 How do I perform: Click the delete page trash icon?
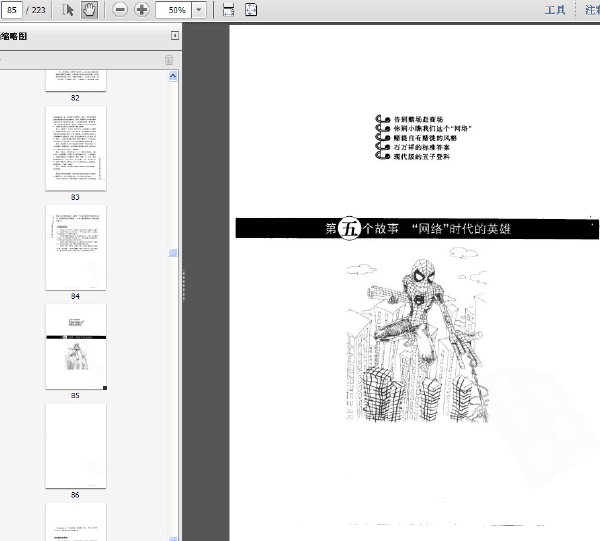[x=169, y=60]
